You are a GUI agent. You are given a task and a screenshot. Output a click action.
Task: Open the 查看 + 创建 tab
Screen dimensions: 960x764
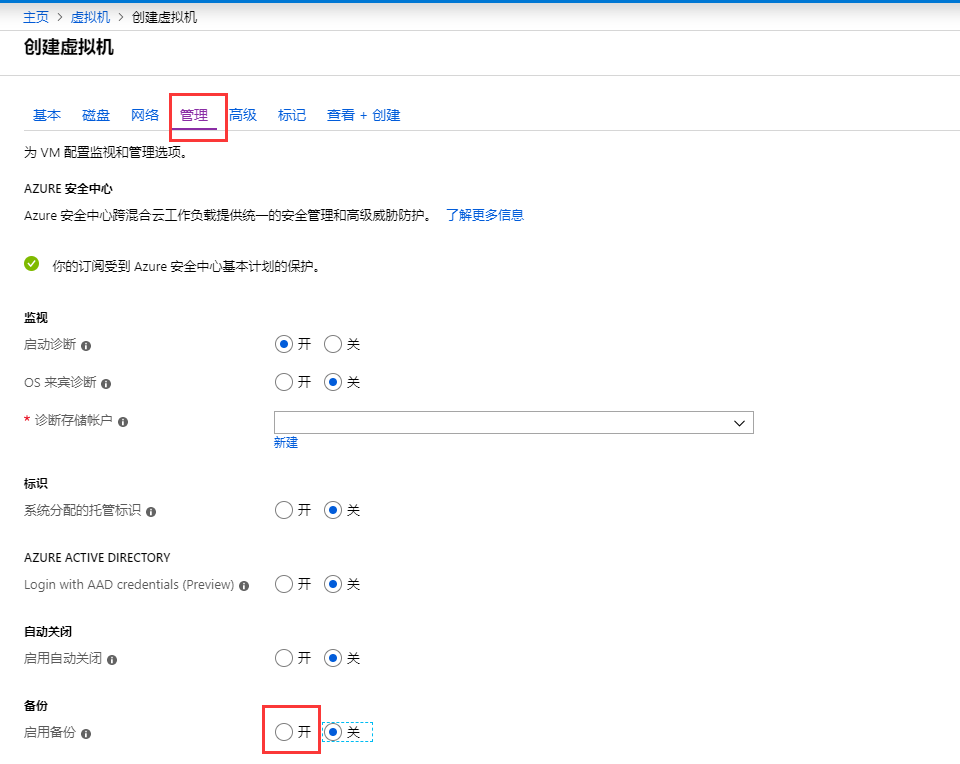pos(363,115)
